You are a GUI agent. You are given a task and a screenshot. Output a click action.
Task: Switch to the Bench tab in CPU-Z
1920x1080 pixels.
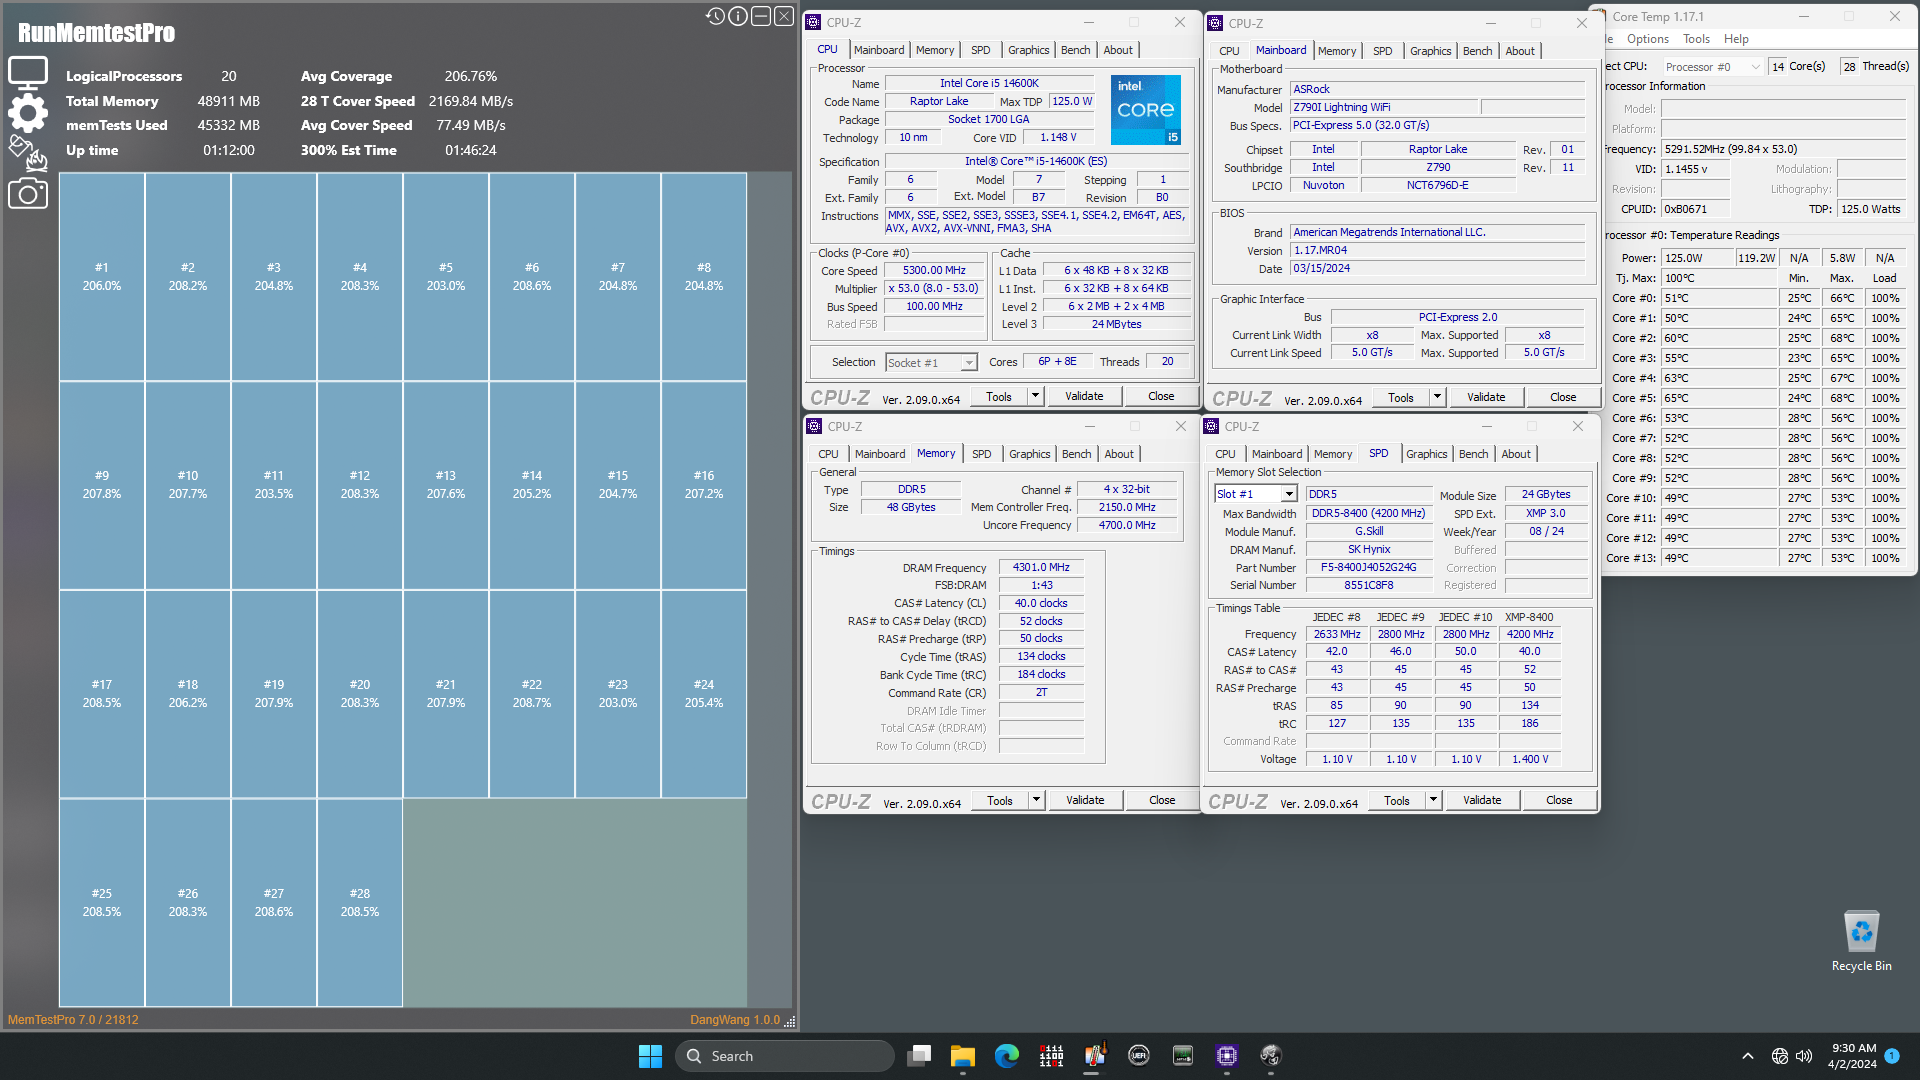1076,49
